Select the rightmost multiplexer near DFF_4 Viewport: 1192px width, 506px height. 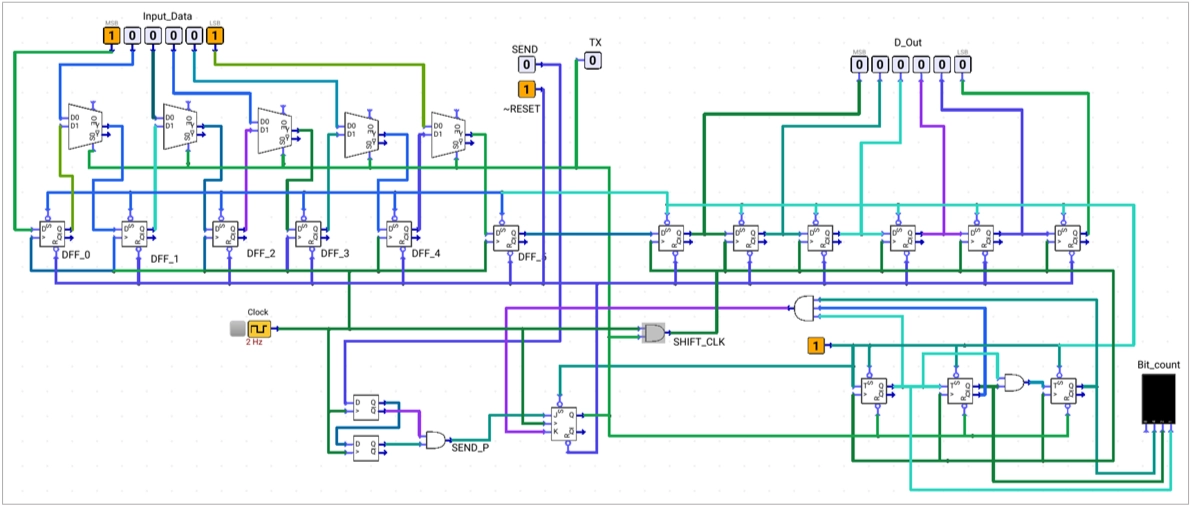click(x=447, y=135)
